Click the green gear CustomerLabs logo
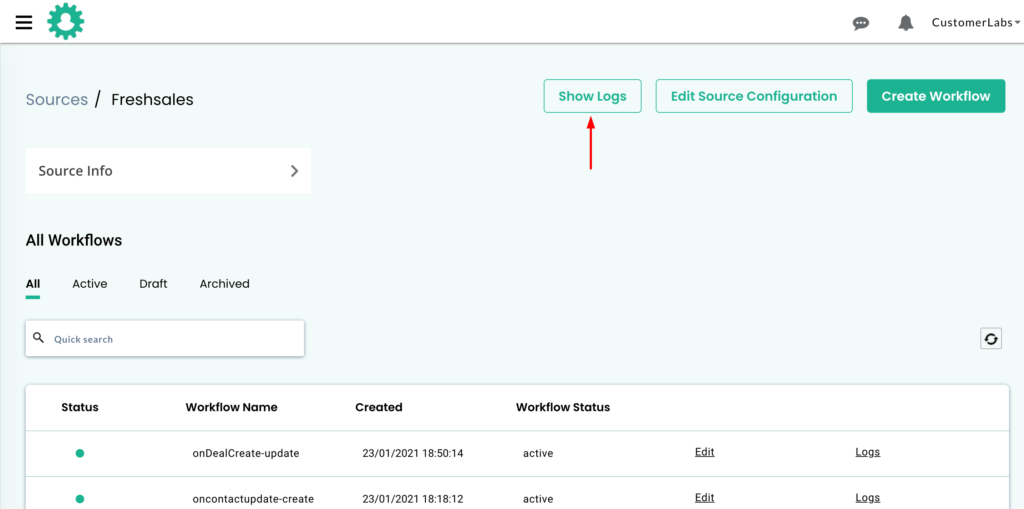 point(66,21)
